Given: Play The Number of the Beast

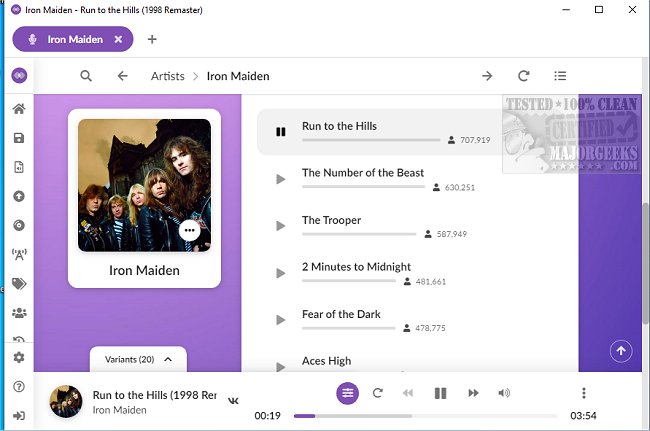Looking at the screenshot, I should tap(281, 179).
